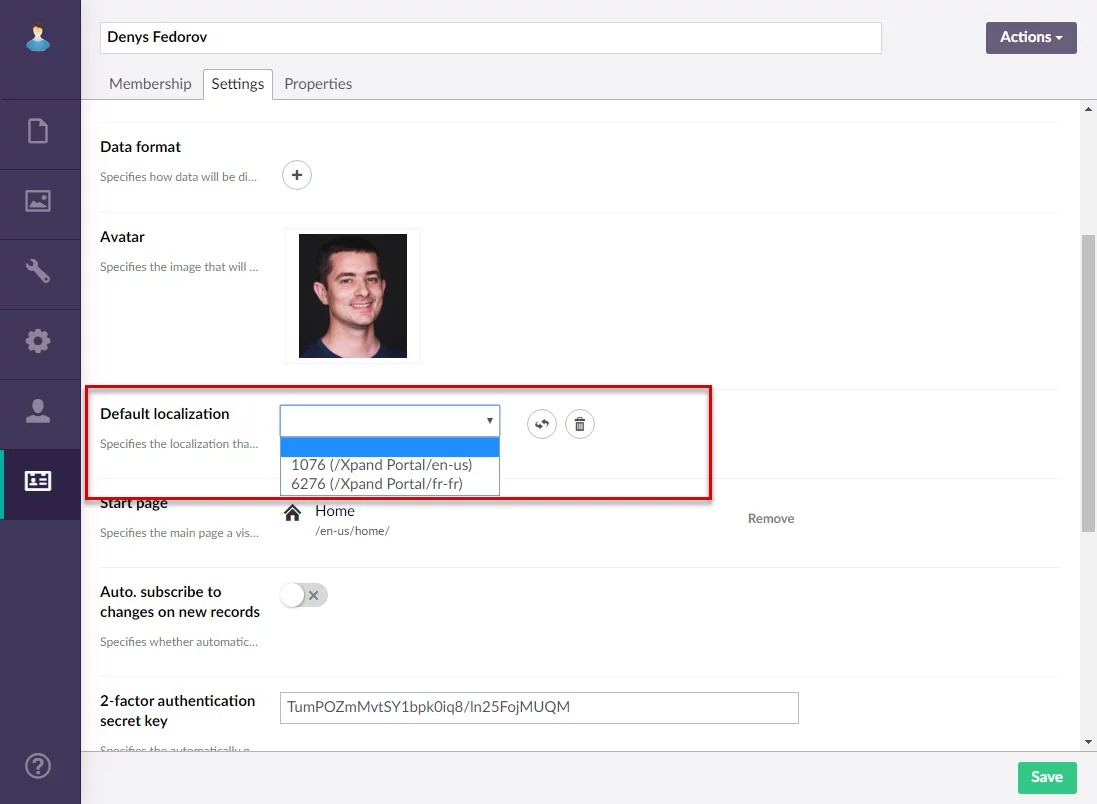Delete Default localization with trash icon
1097x804 pixels.
[x=580, y=424]
